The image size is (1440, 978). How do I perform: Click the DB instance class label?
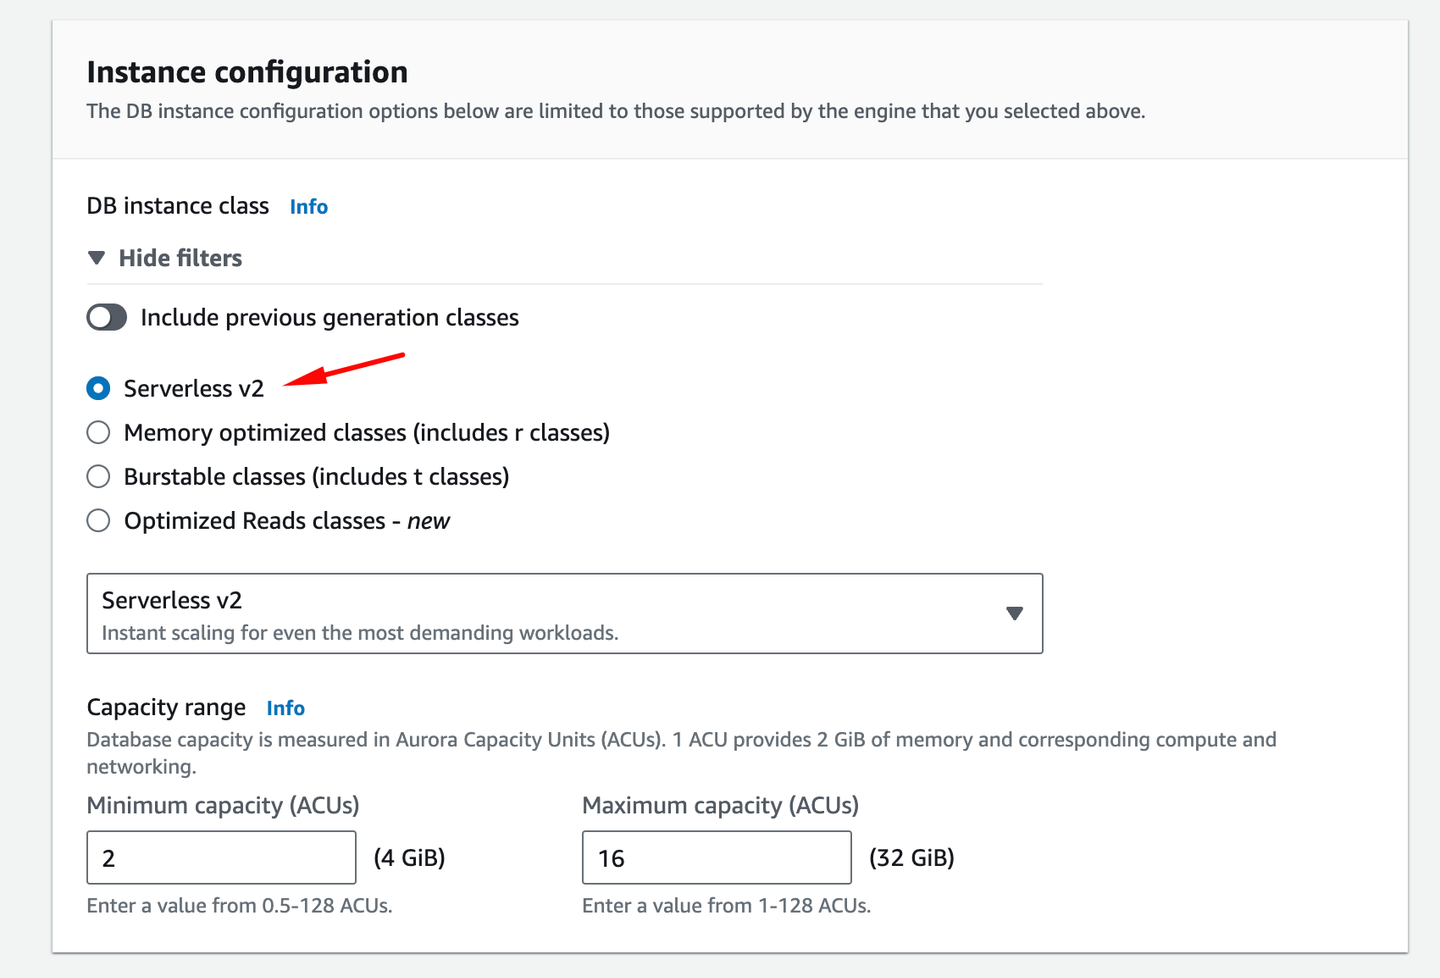coord(177,206)
